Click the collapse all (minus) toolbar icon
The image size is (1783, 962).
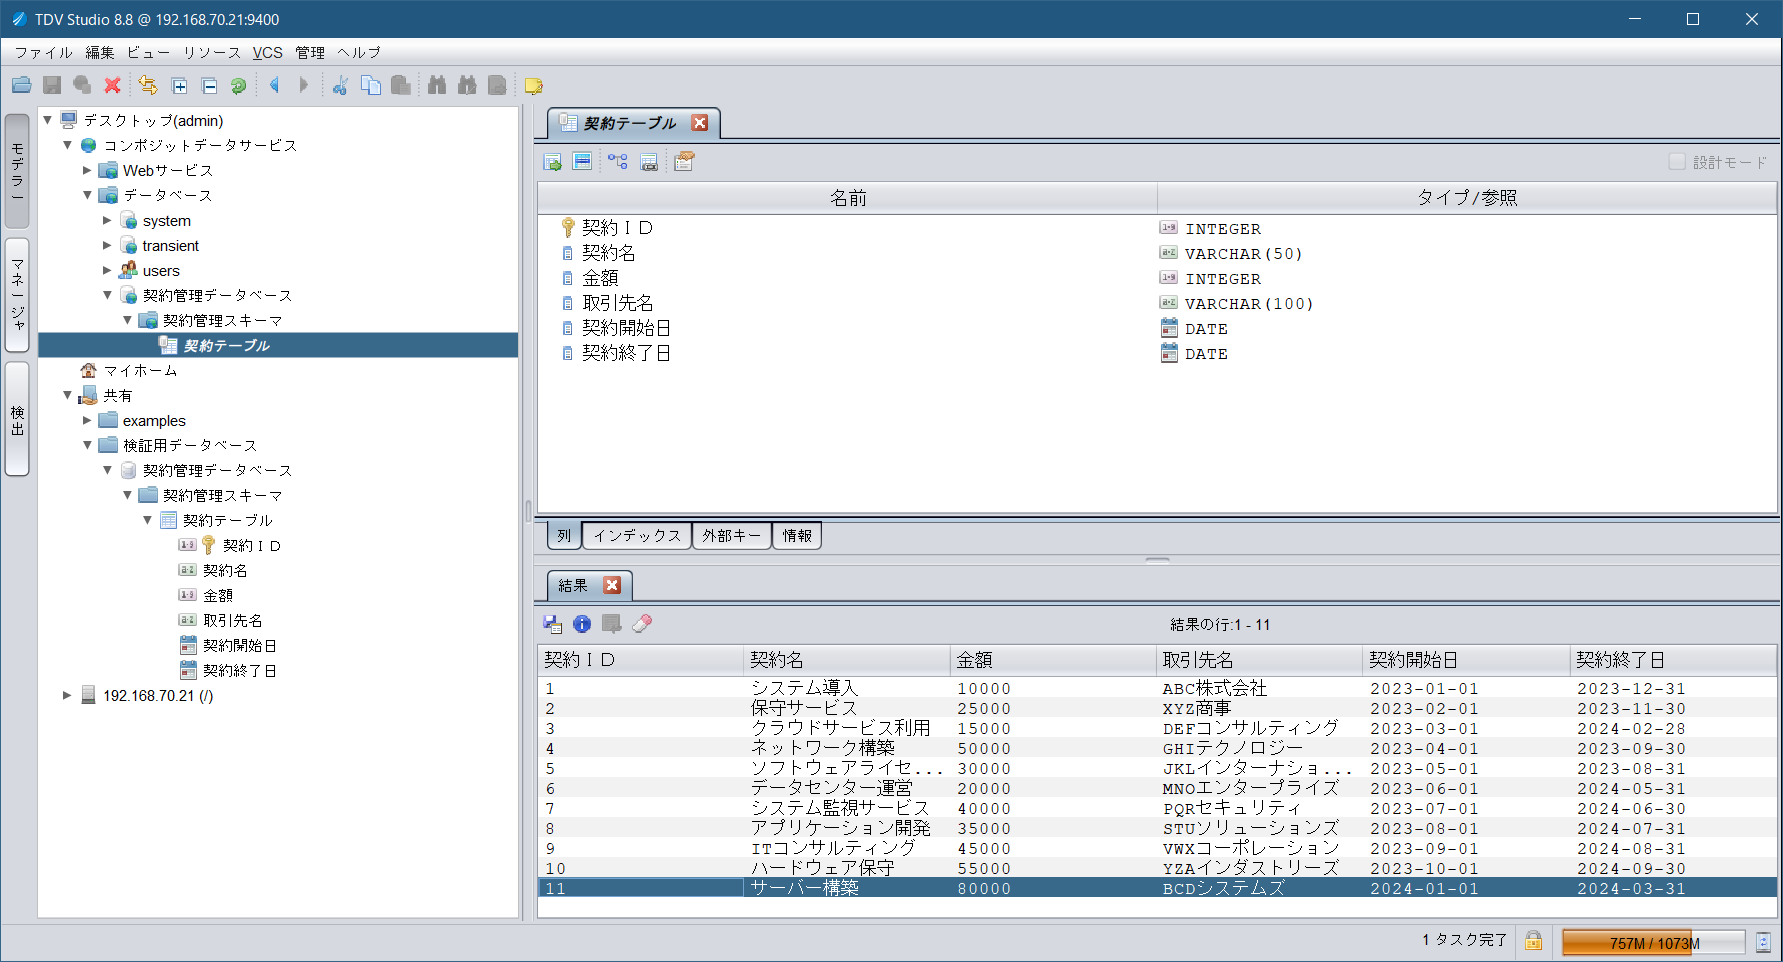point(209,86)
